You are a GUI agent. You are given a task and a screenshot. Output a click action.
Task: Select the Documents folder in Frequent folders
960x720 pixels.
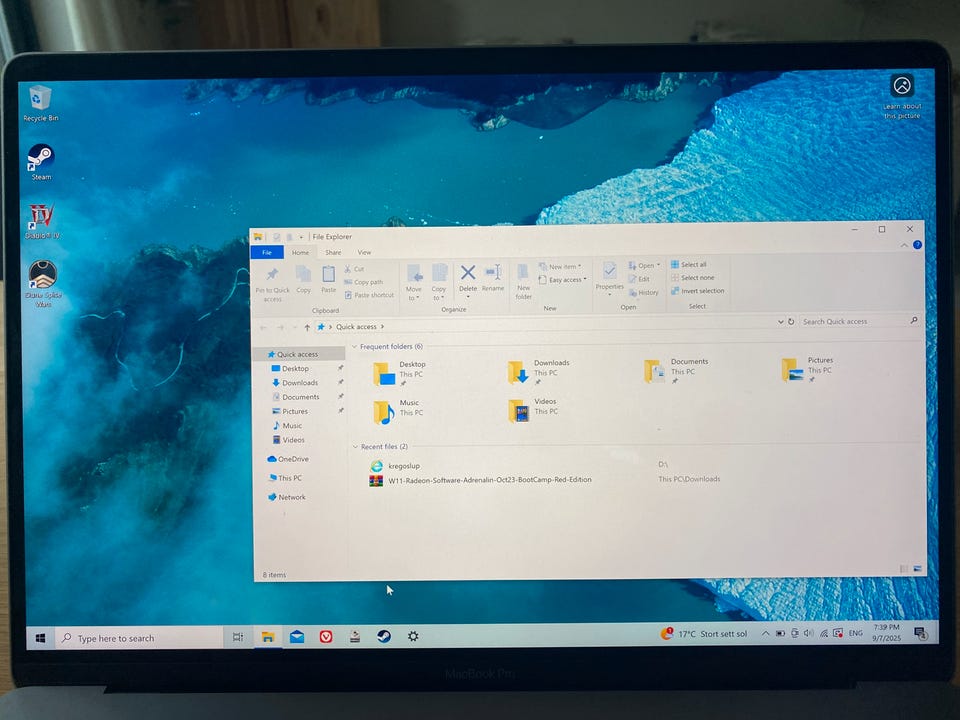676,370
